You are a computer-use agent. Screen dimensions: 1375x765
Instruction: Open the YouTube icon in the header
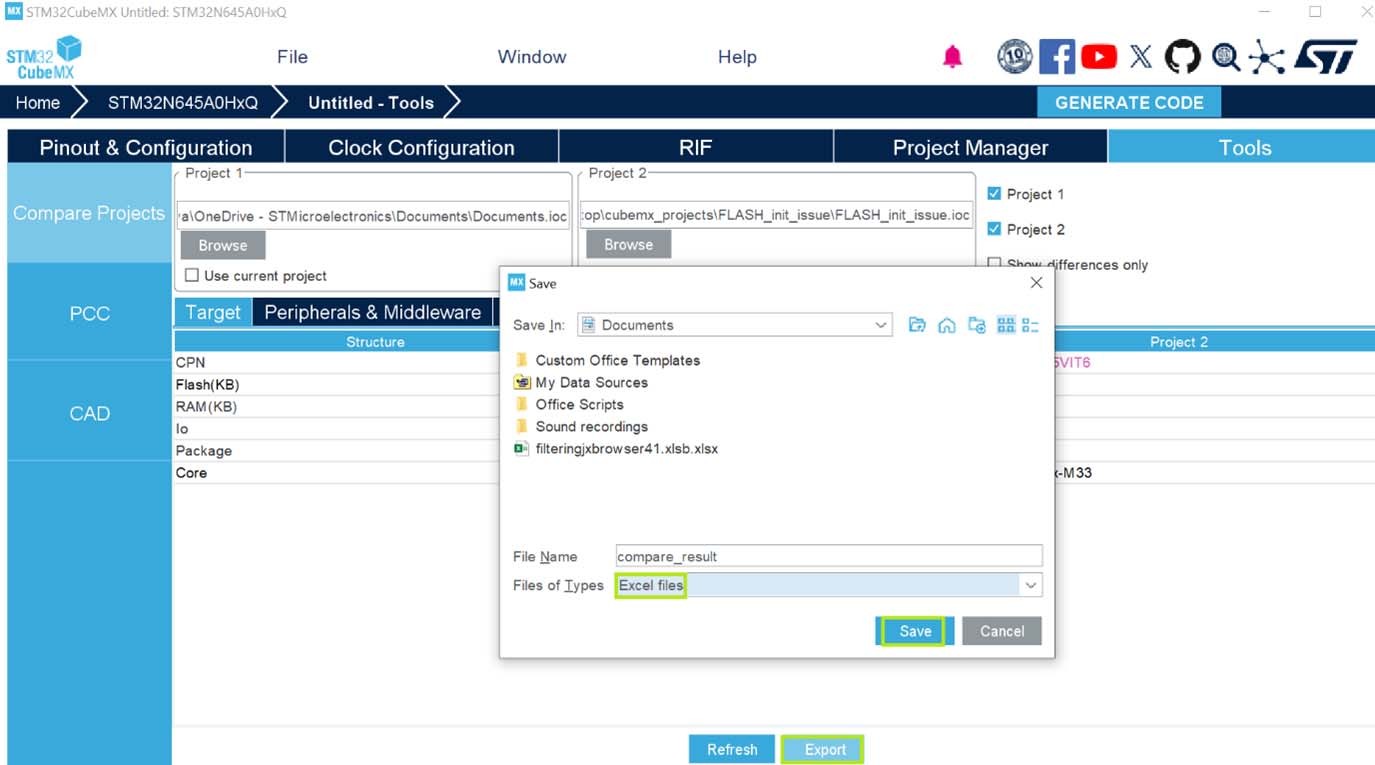point(1099,57)
